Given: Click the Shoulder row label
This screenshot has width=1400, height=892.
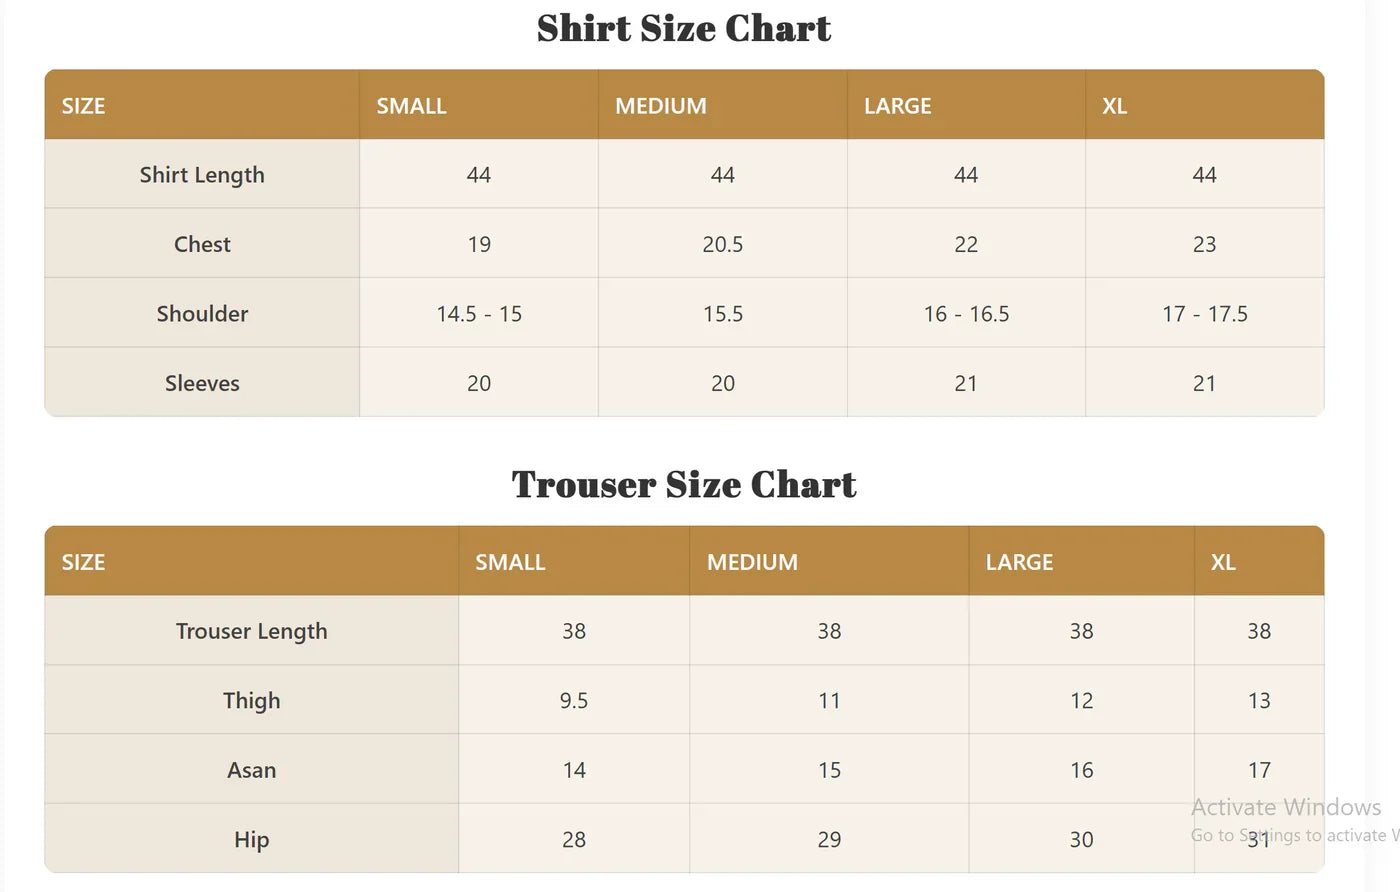Looking at the screenshot, I should click(x=202, y=314).
